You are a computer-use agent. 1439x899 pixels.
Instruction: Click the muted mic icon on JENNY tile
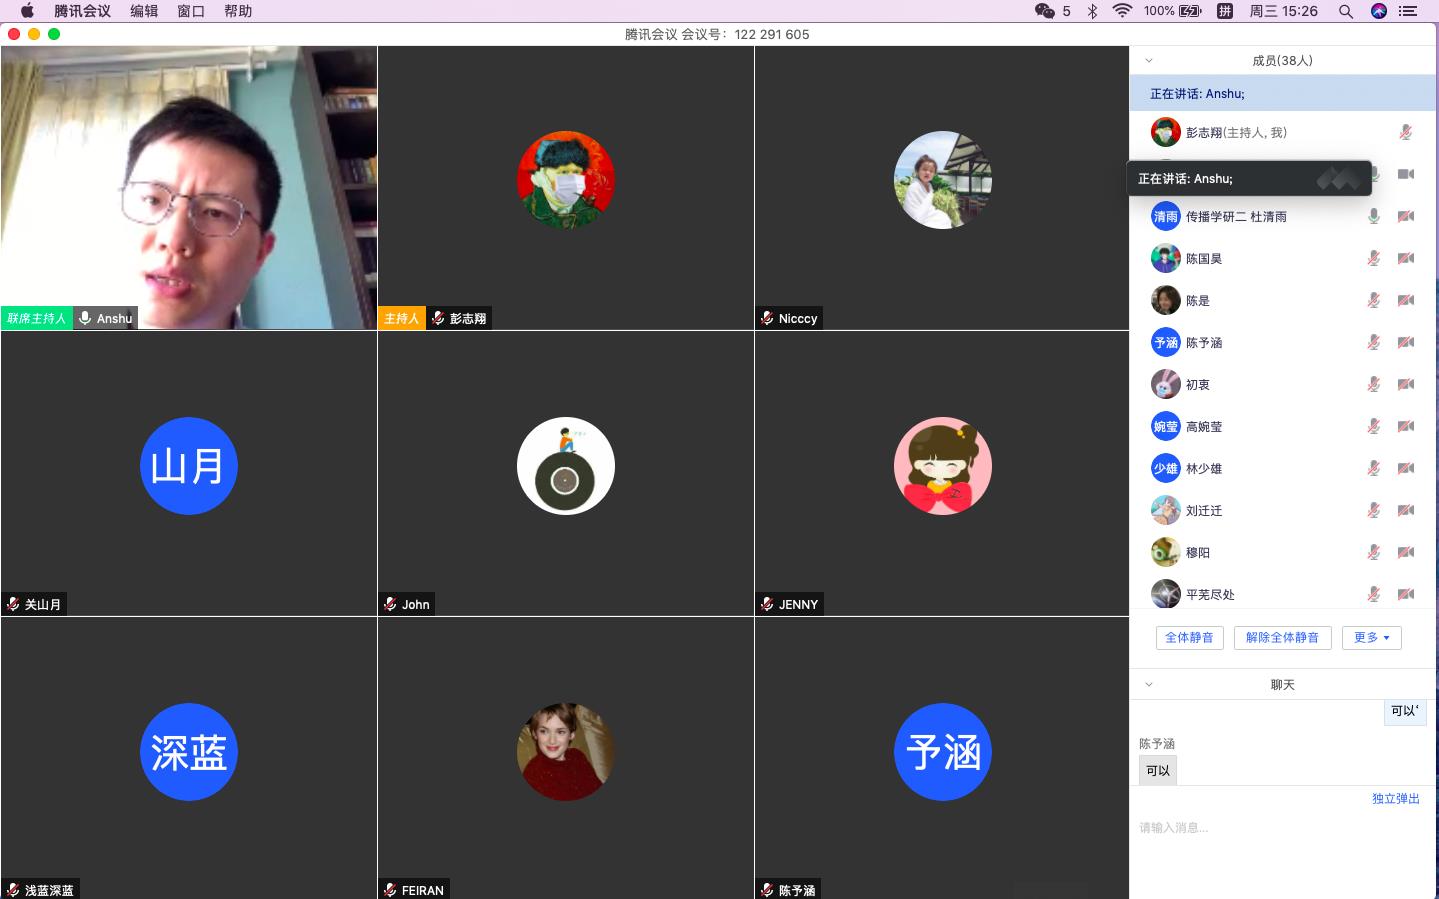[767, 604]
